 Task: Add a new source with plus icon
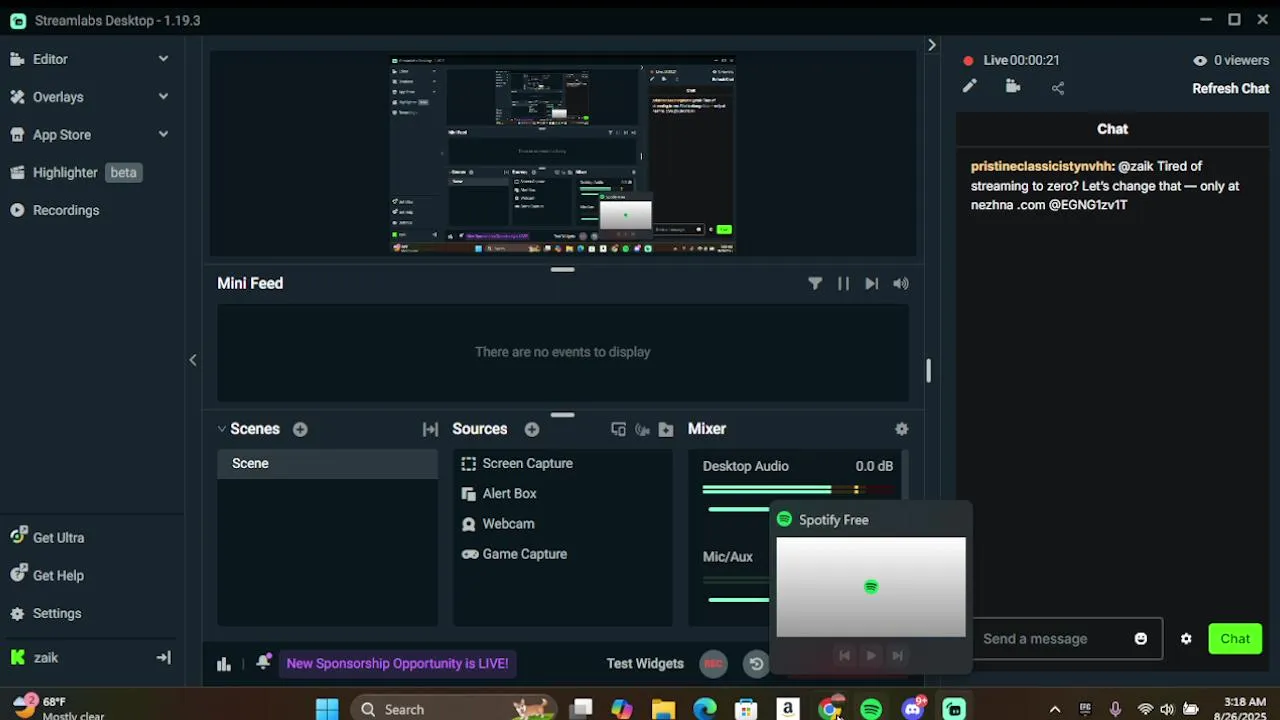pyautogui.click(x=532, y=429)
